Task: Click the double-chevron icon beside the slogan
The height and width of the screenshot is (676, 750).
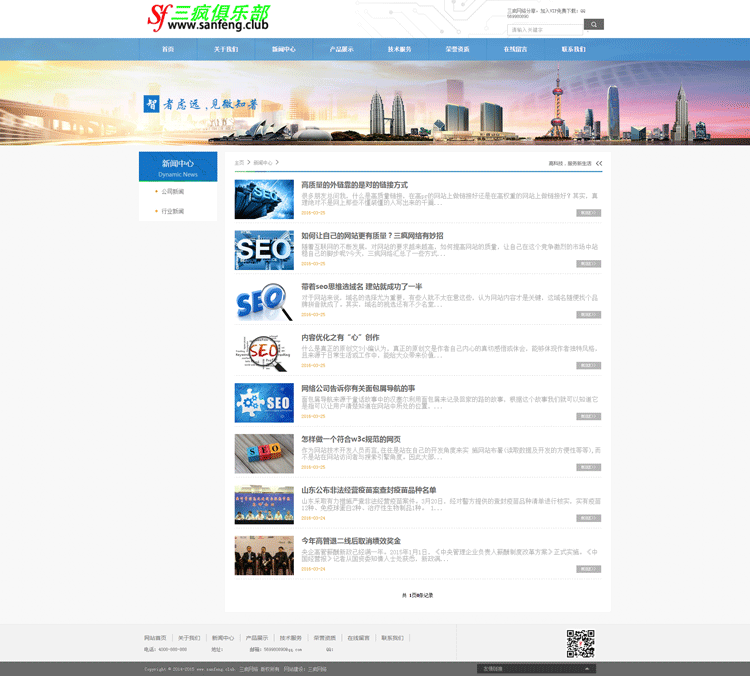Action: (x=599, y=164)
